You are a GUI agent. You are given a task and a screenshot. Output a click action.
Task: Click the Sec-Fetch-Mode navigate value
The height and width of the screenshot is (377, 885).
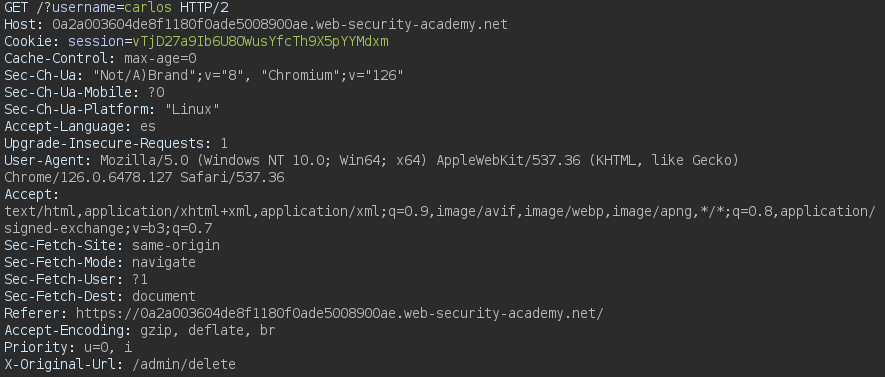pyautogui.click(x=164, y=262)
